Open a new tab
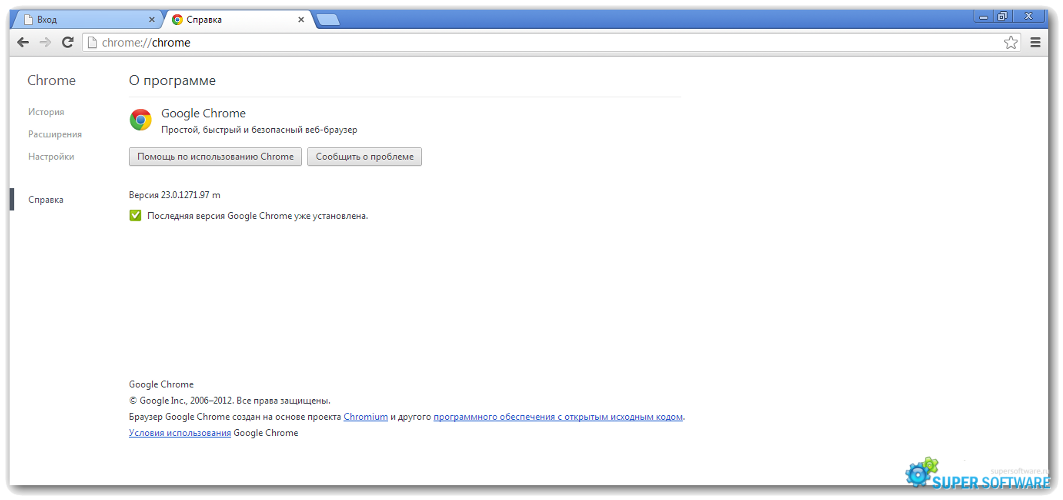The height and width of the screenshot is (500, 1063). click(x=328, y=20)
